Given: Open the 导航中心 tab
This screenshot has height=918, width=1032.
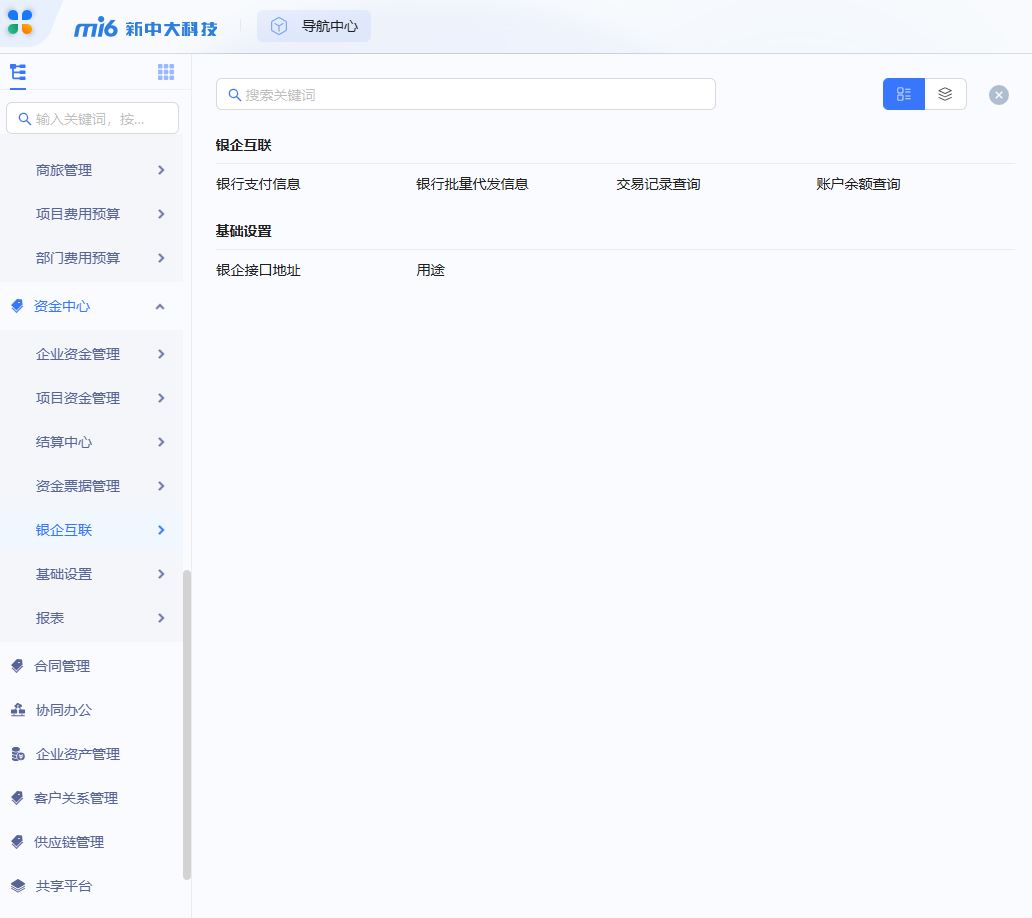Looking at the screenshot, I should 314,26.
